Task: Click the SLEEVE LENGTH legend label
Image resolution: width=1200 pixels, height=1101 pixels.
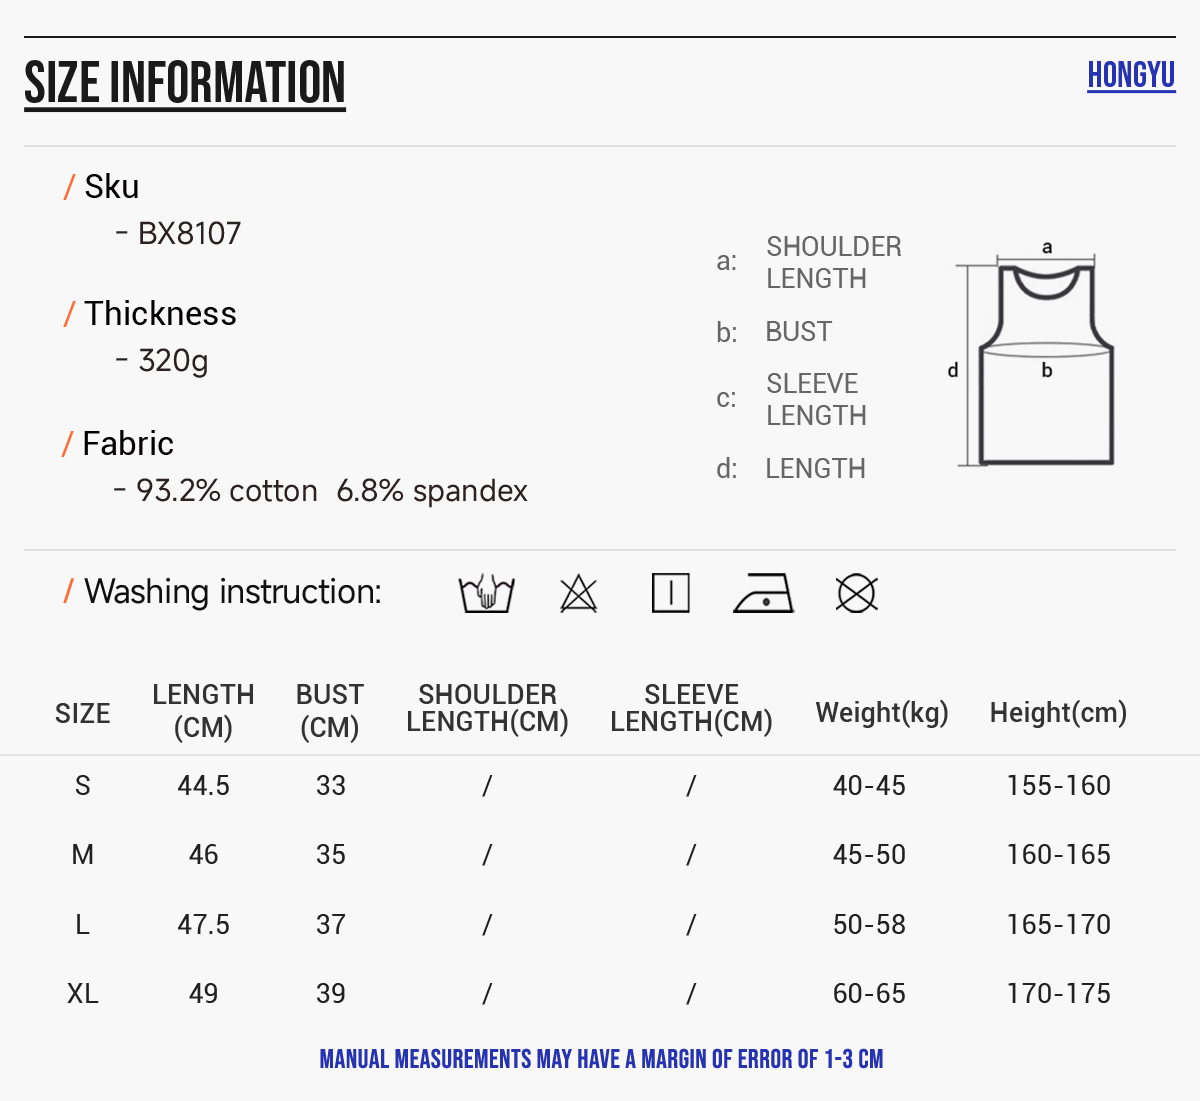Action: tap(816, 399)
